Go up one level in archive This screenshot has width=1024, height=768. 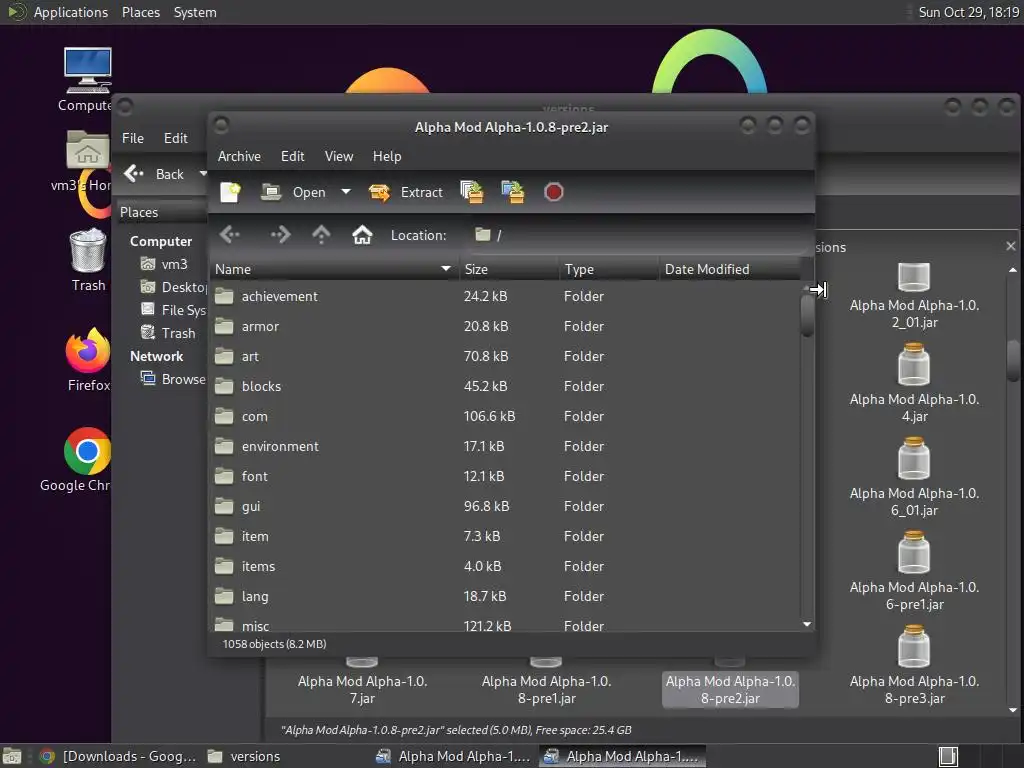pos(321,234)
